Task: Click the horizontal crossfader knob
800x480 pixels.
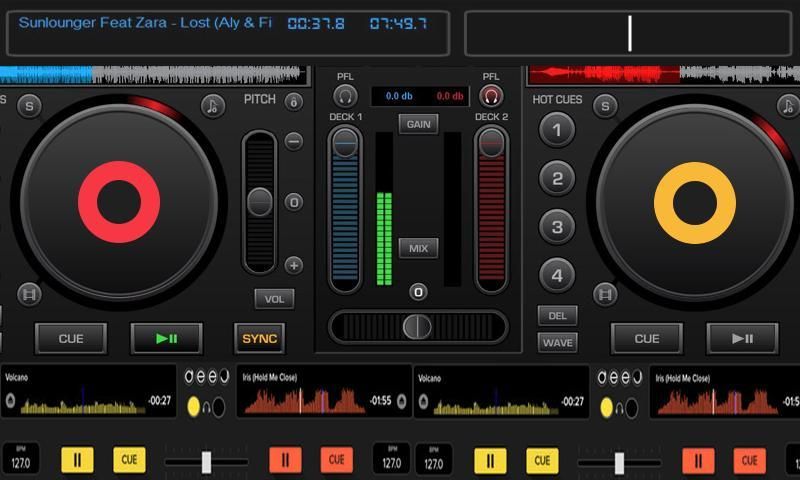Action: (x=417, y=326)
